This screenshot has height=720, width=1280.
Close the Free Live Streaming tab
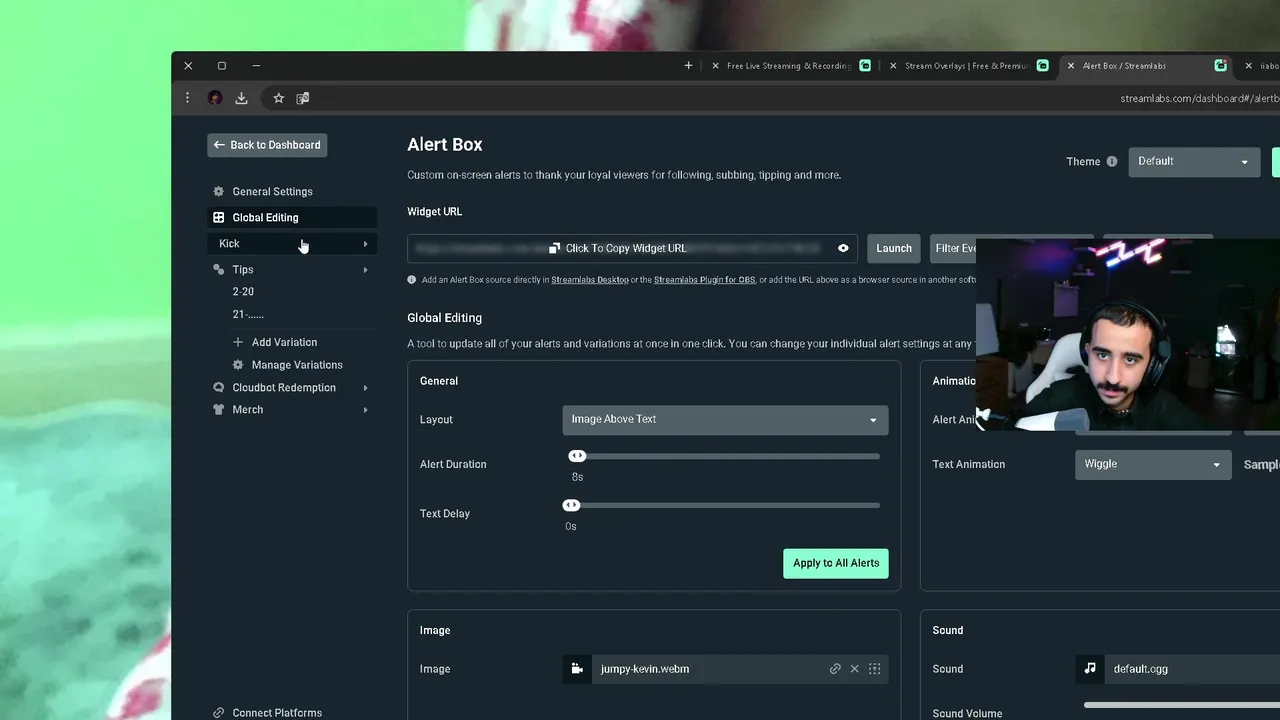tap(715, 66)
